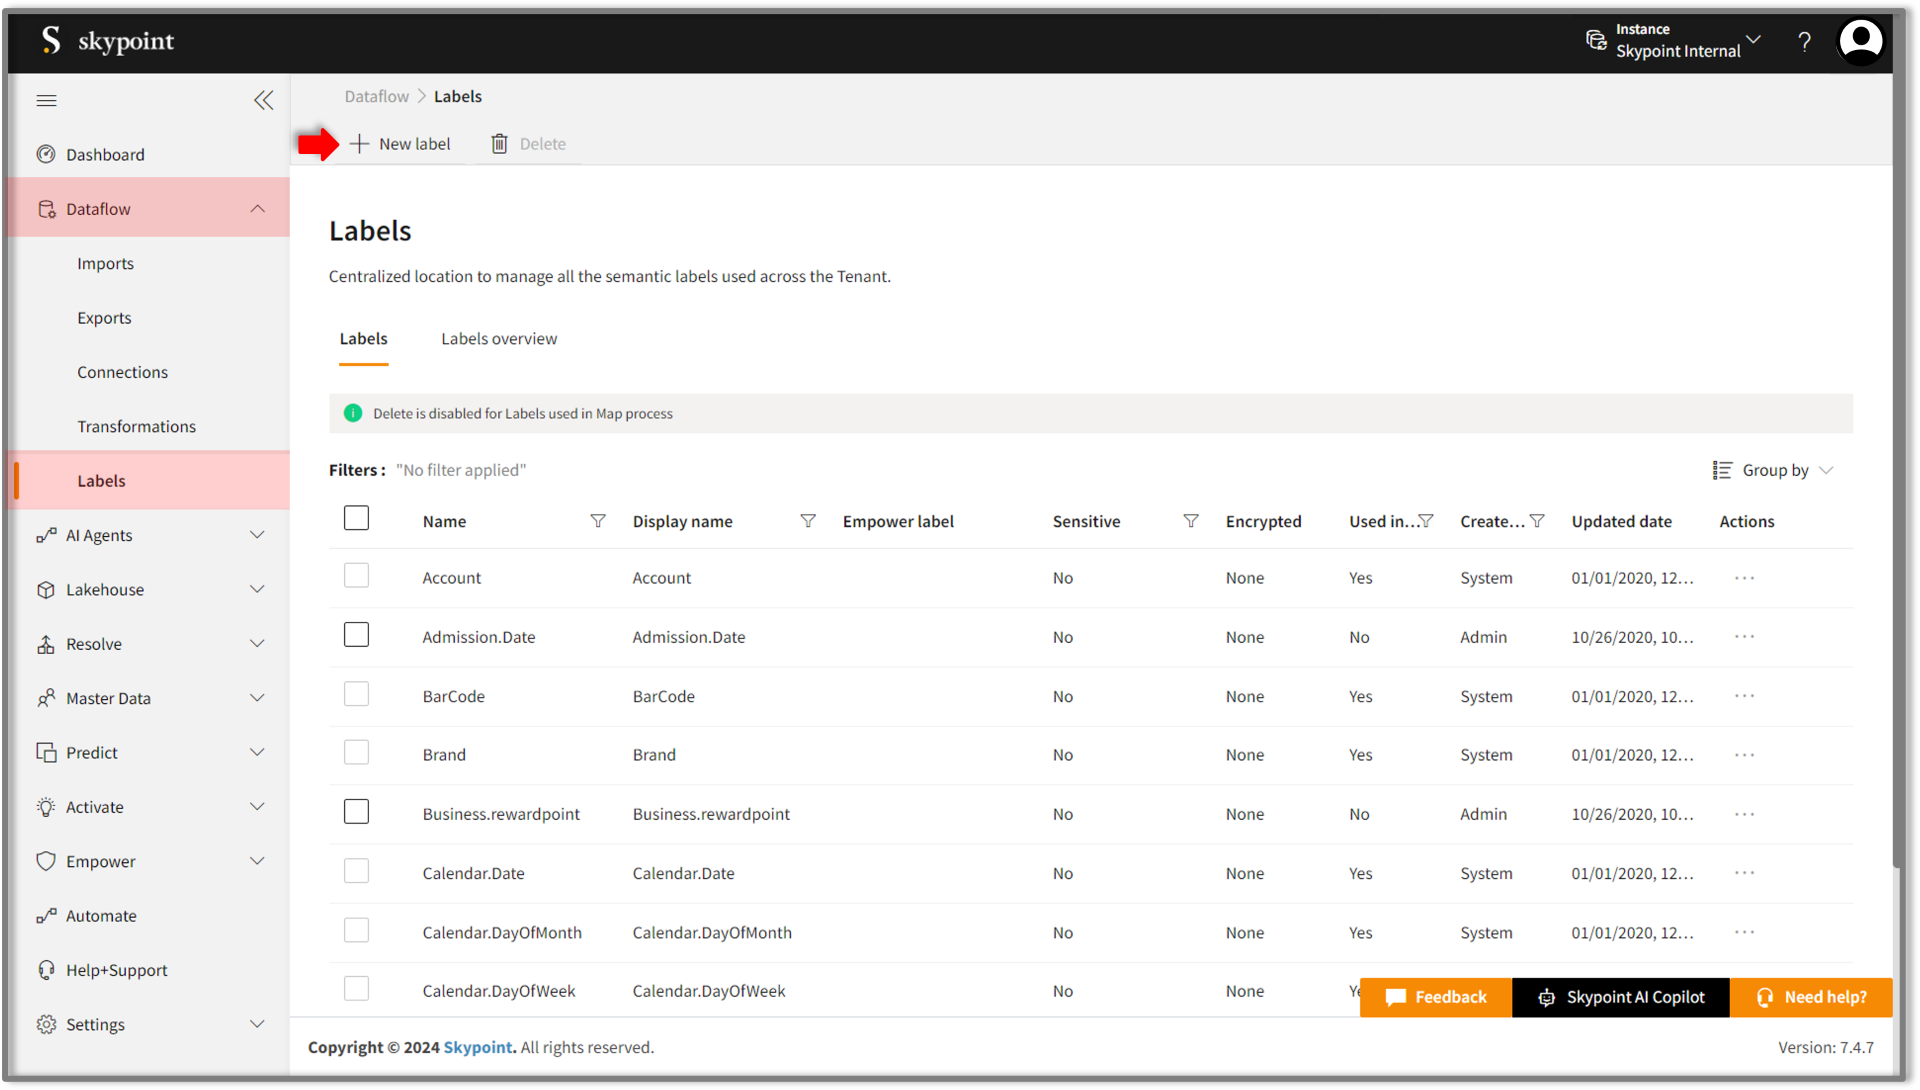Collapse sidebar with double chevron icon
Screen dimensions: 1920x1090
pos(263,100)
